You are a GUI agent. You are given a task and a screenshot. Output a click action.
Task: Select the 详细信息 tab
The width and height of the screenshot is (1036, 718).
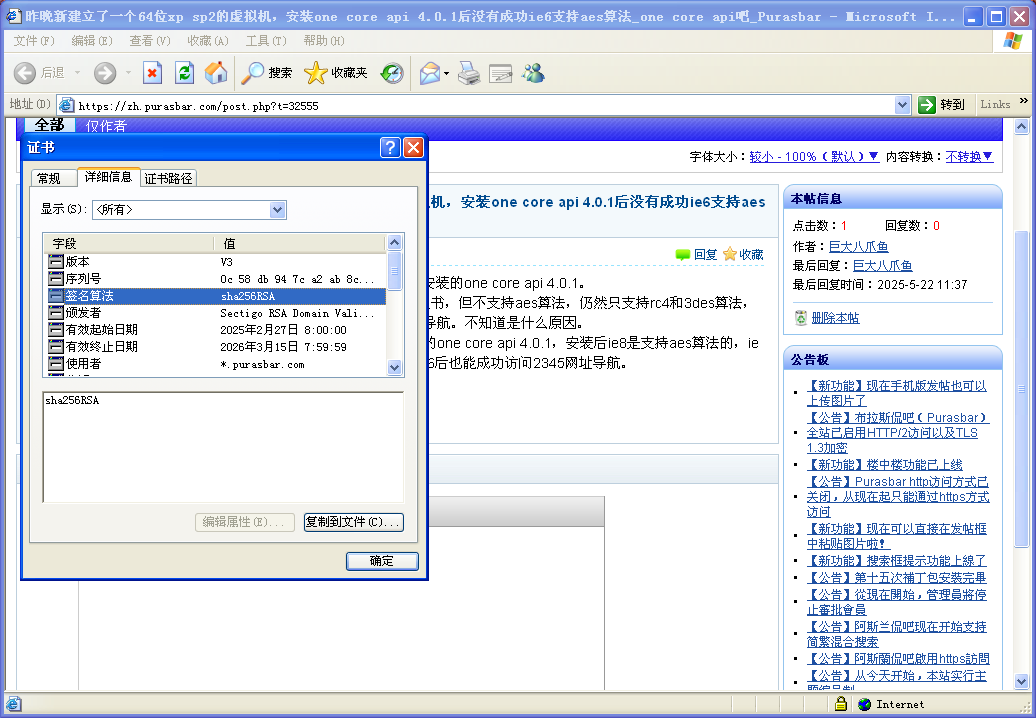coord(108,177)
